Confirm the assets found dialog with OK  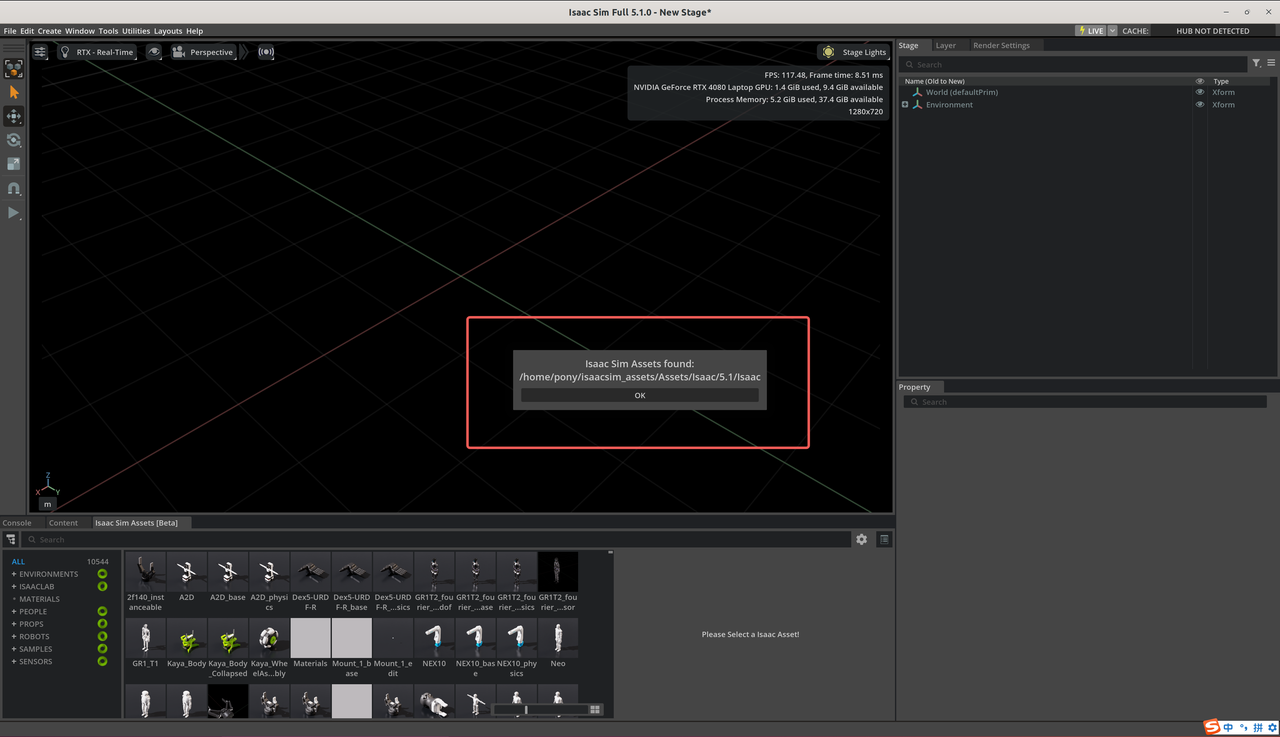(640, 395)
